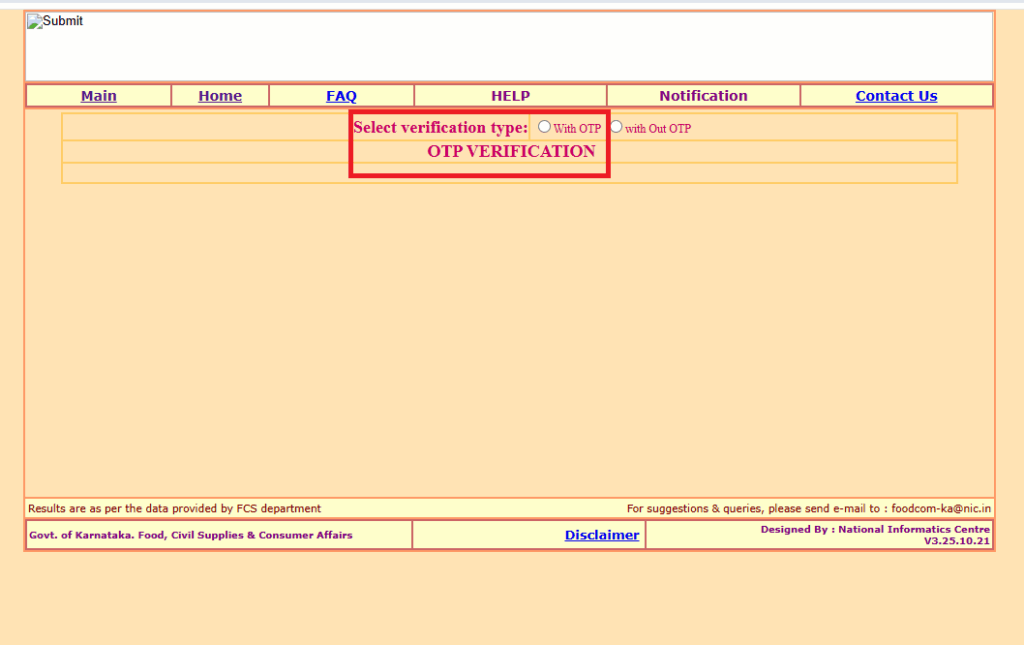Click the Govt. of Karnataka footer text
Image resolution: width=1024 pixels, height=645 pixels.
190,535
